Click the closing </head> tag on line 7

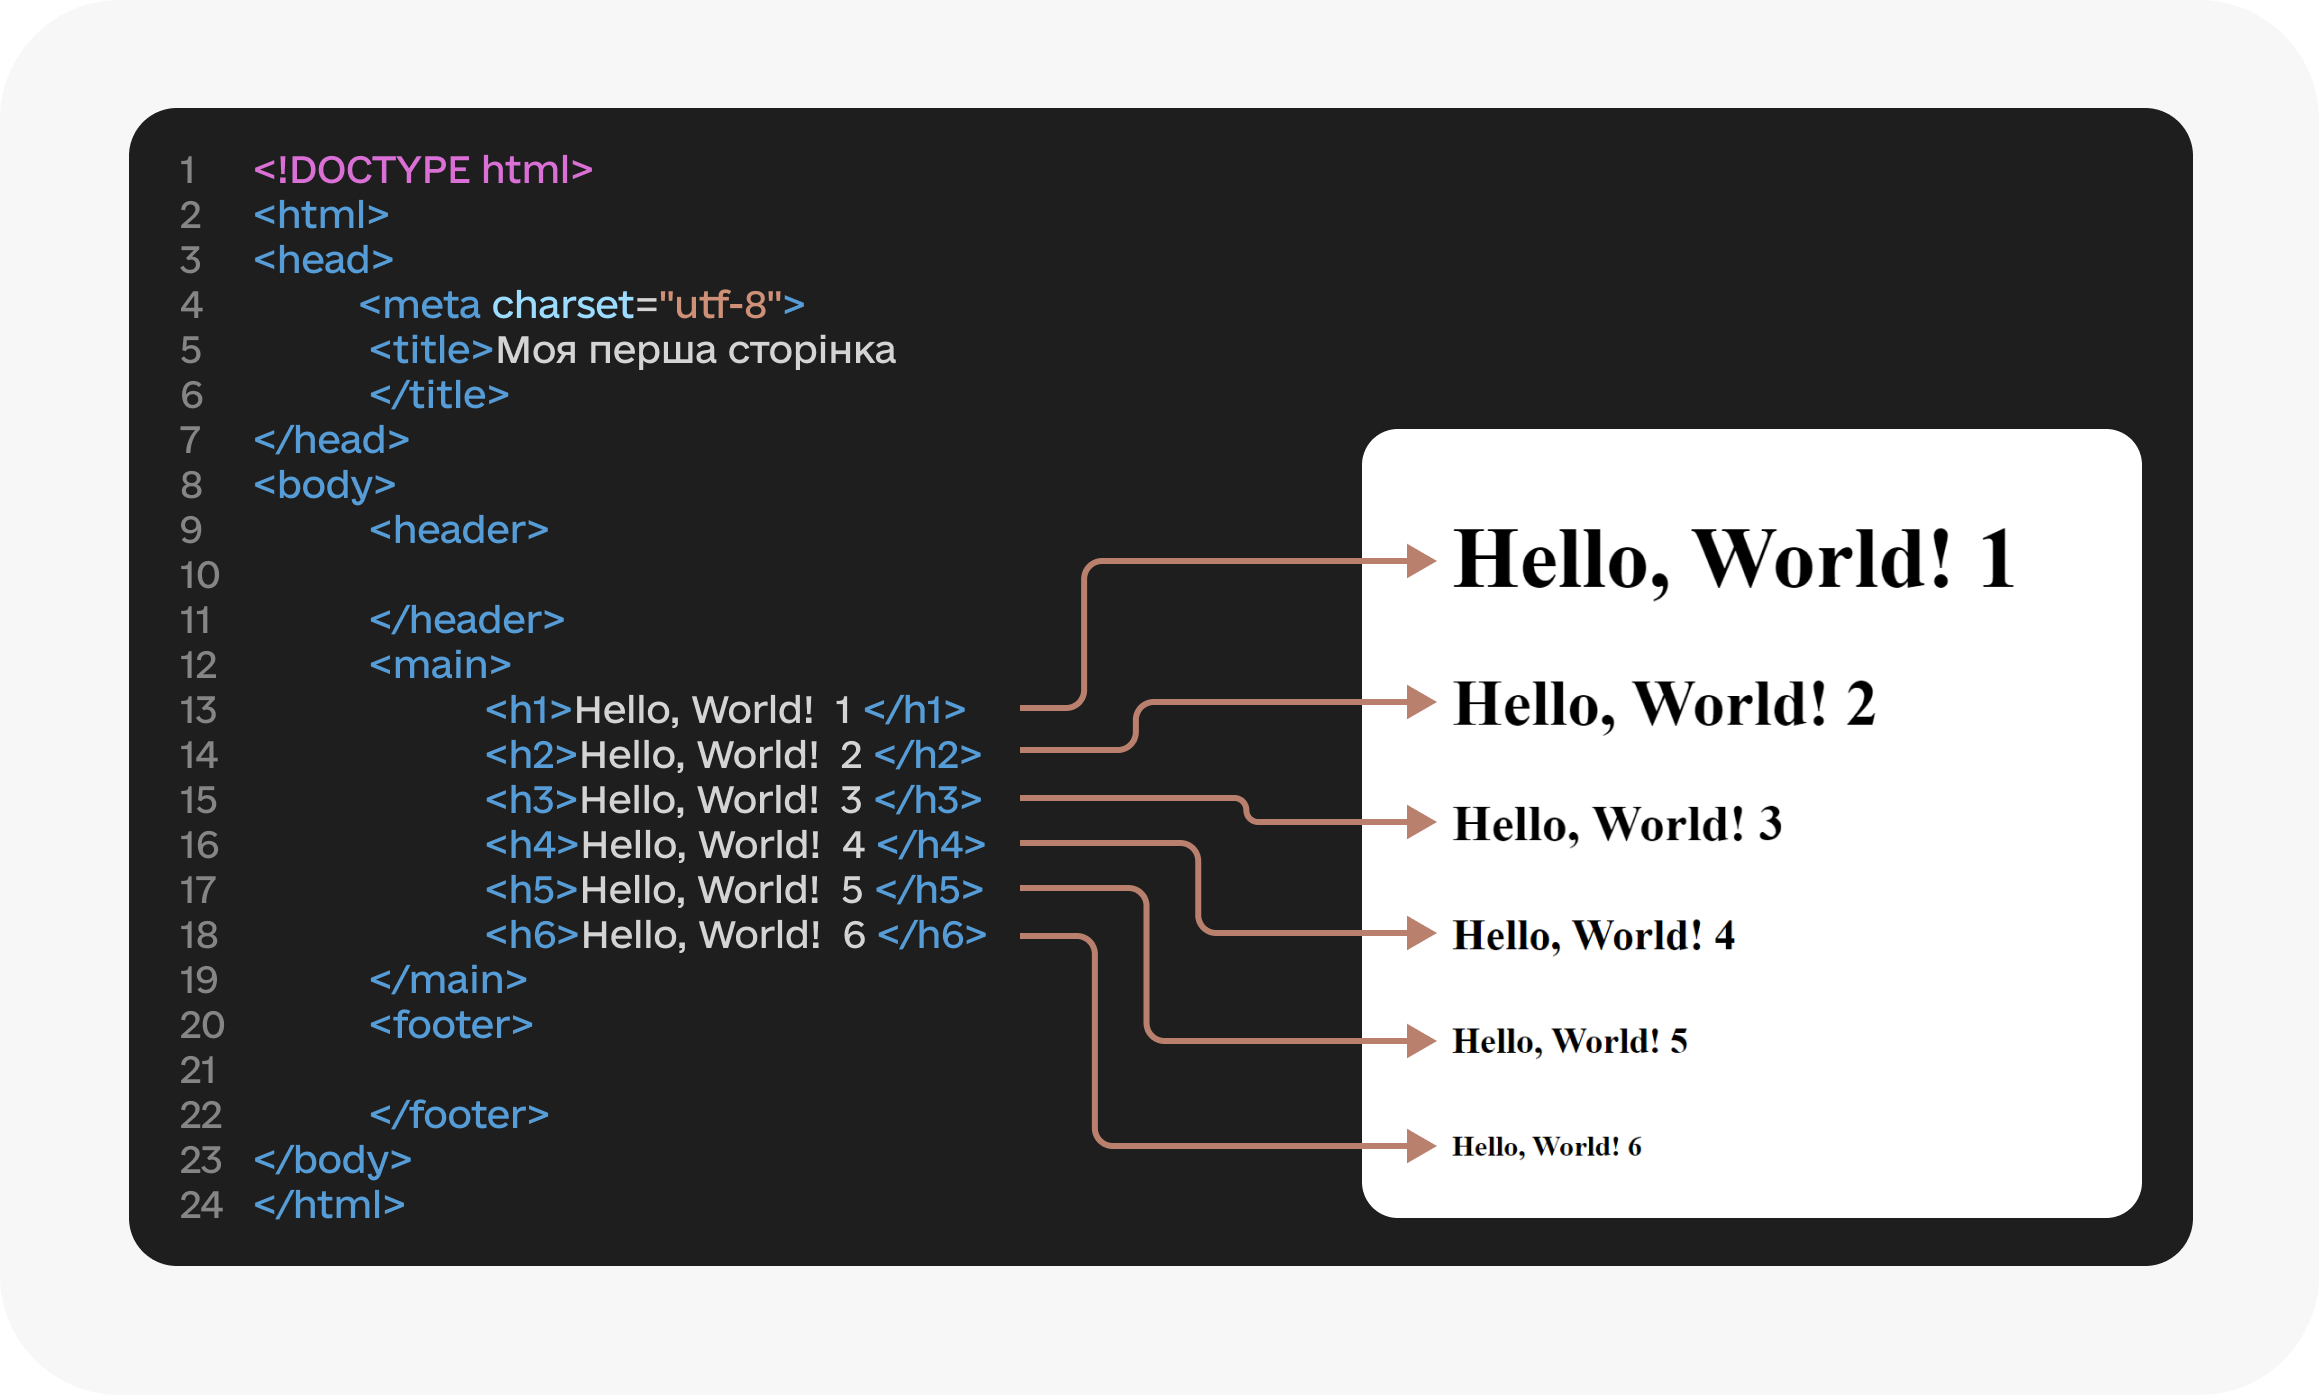click(331, 440)
